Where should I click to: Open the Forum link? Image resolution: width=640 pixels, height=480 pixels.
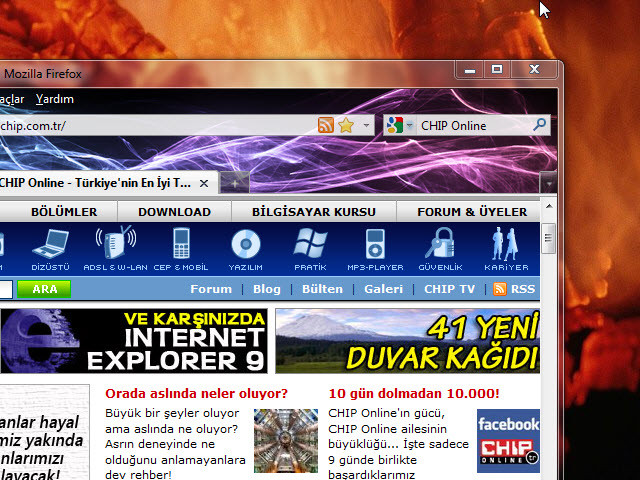211,289
